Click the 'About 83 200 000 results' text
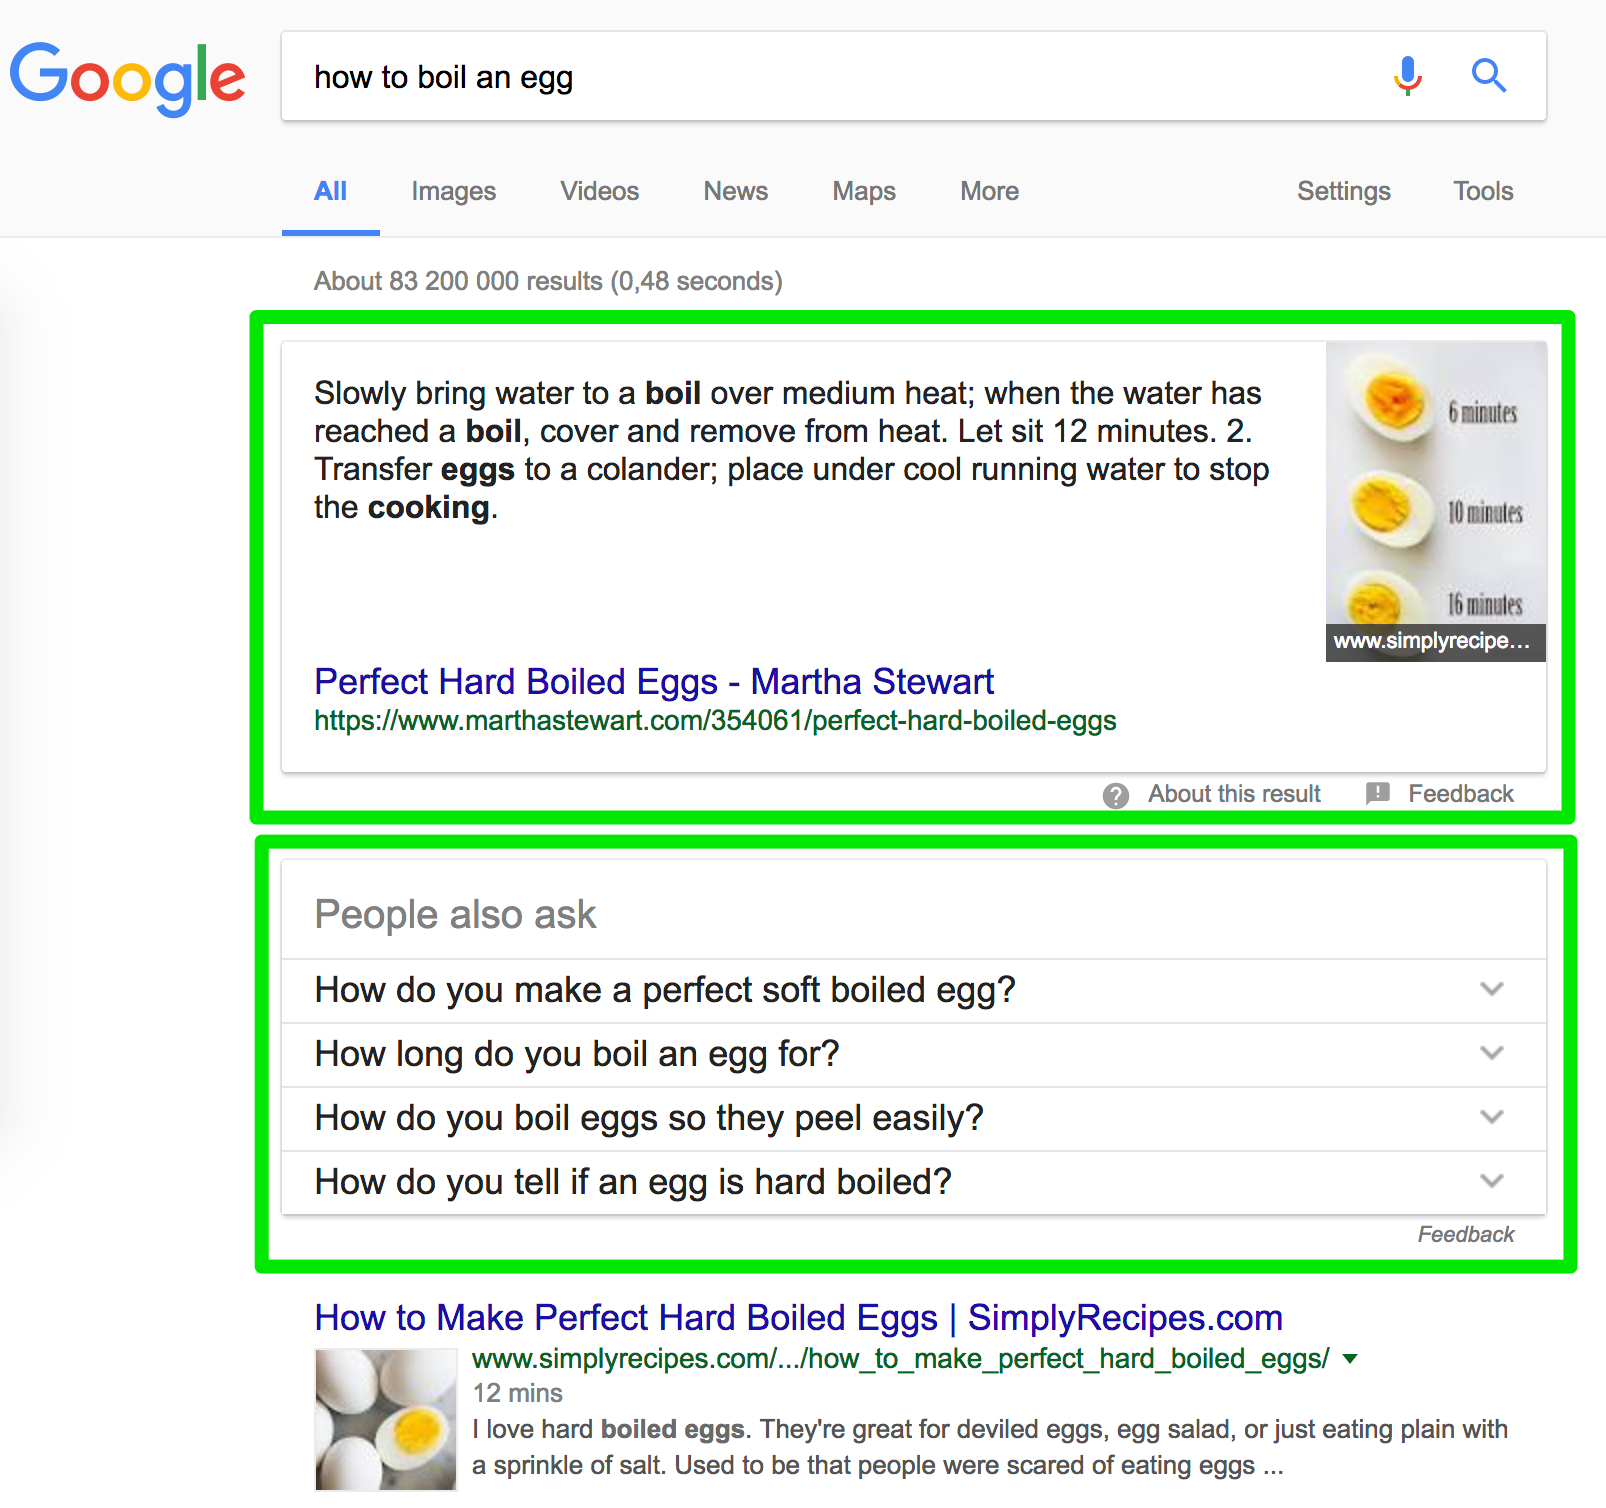The height and width of the screenshot is (1508, 1606). 548,281
